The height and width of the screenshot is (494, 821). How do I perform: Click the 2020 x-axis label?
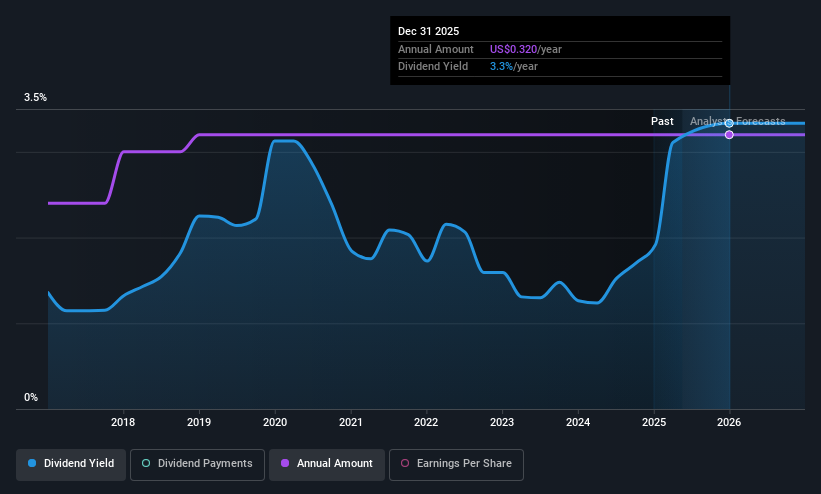click(275, 422)
